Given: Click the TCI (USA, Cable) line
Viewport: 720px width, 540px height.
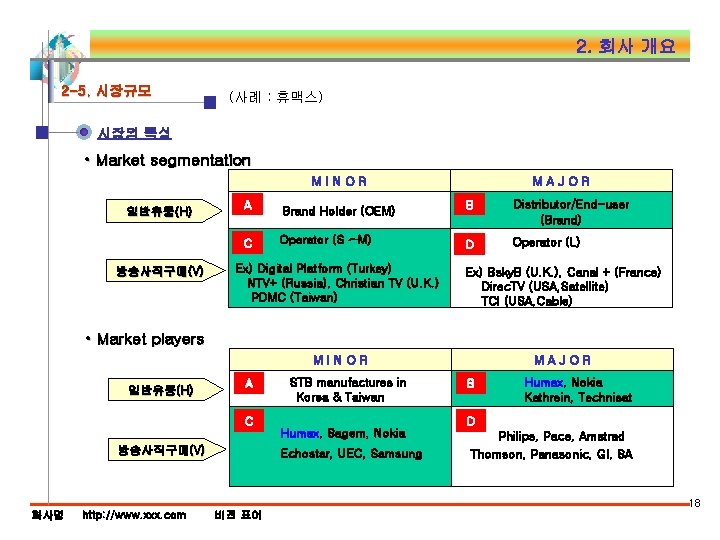Looking at the screenshot, I should (526, 301).
